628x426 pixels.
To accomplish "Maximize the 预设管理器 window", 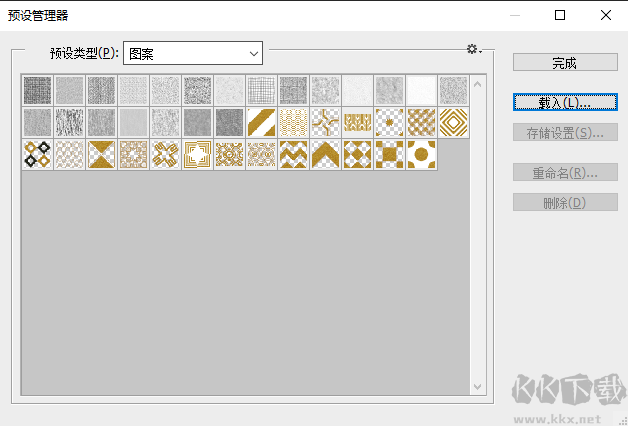I will tap(560, 15).
